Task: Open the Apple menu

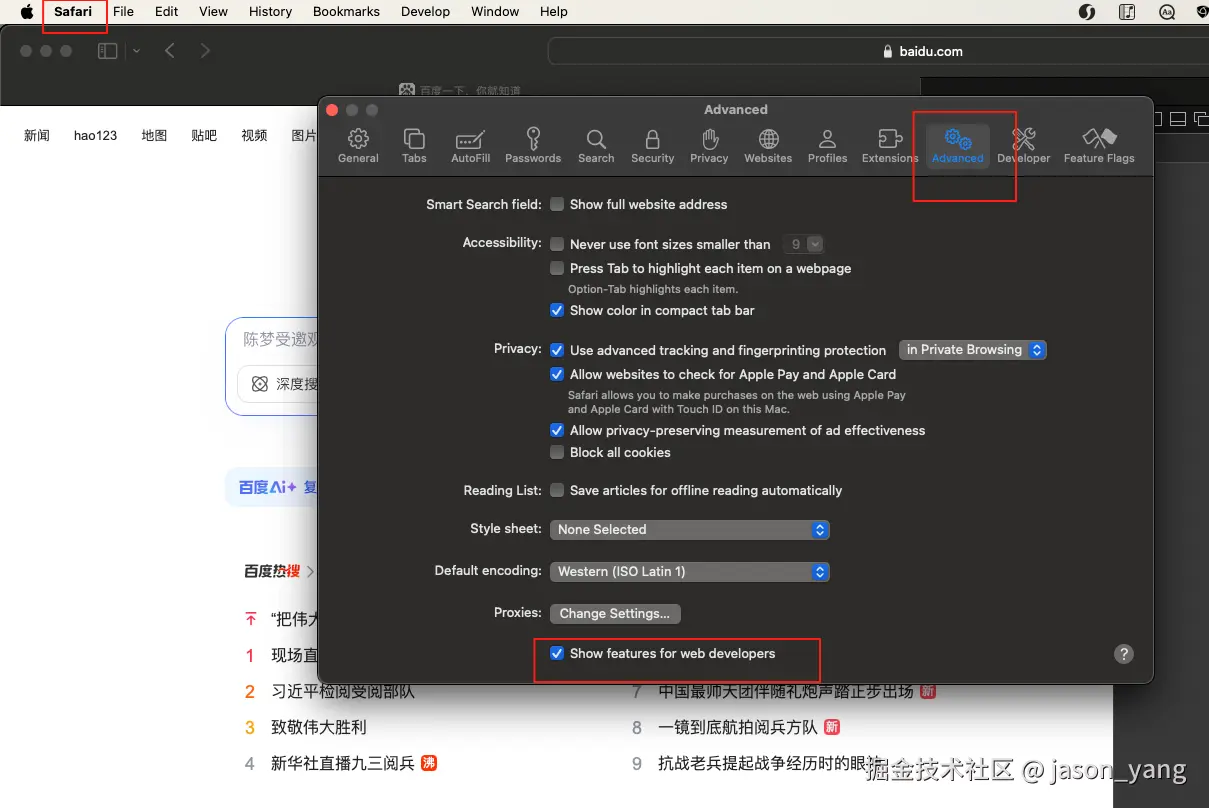Action: 27,12
